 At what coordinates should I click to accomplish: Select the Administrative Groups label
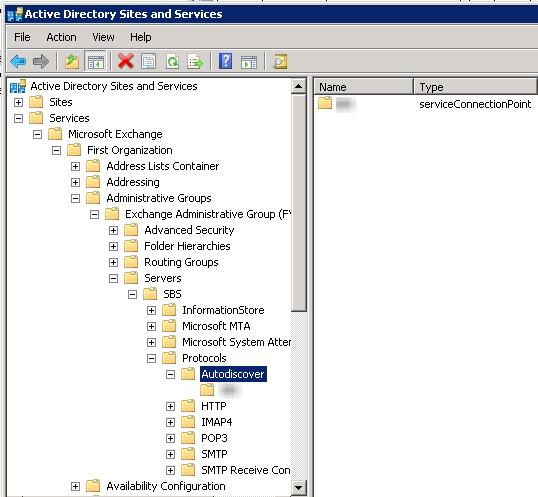(159, 198)
